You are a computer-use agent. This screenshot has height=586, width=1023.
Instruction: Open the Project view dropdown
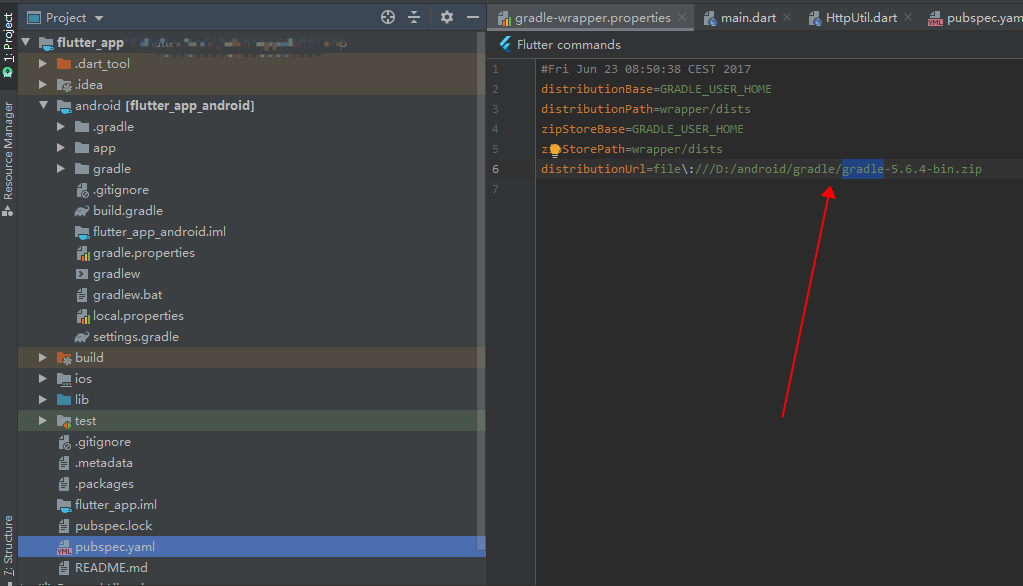tap(99, 18)
